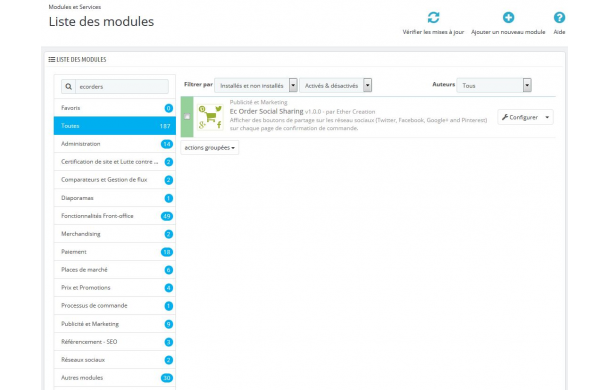This screenshot has height=390, width=610.
Task: Click the Modules et Services breadcrumb
Action: click(75, 7)
